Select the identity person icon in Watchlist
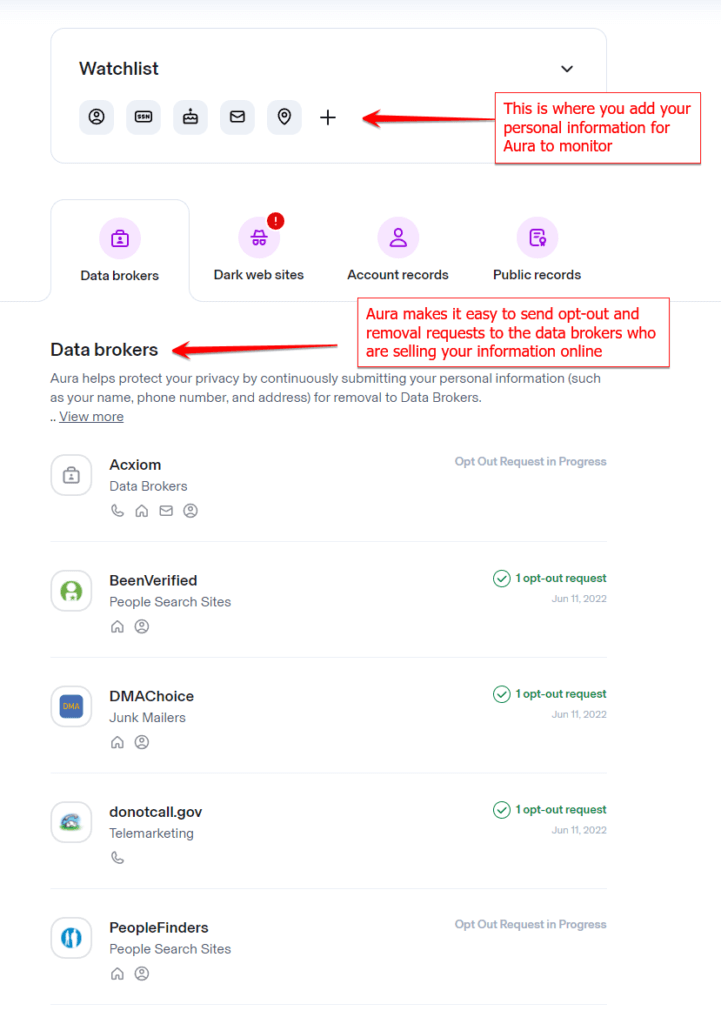The height and width of the screenshot is (1024, 721). pyautogui.click(x=96, y=117)
